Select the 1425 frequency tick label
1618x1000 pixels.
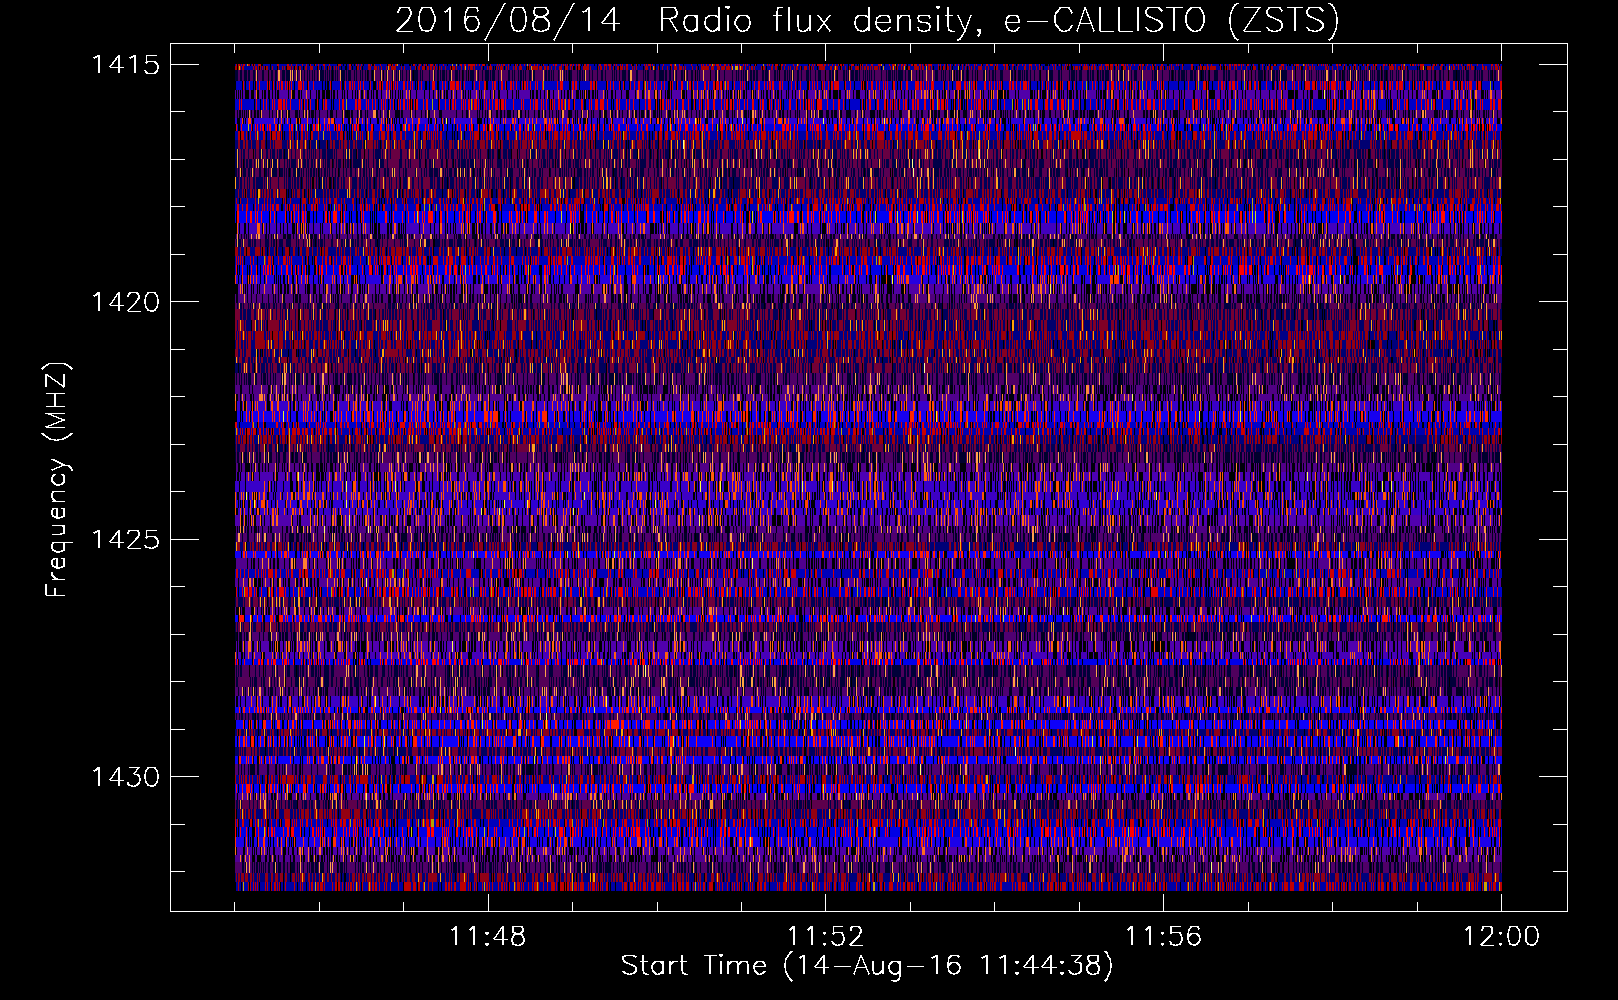(x=126, y=540)
